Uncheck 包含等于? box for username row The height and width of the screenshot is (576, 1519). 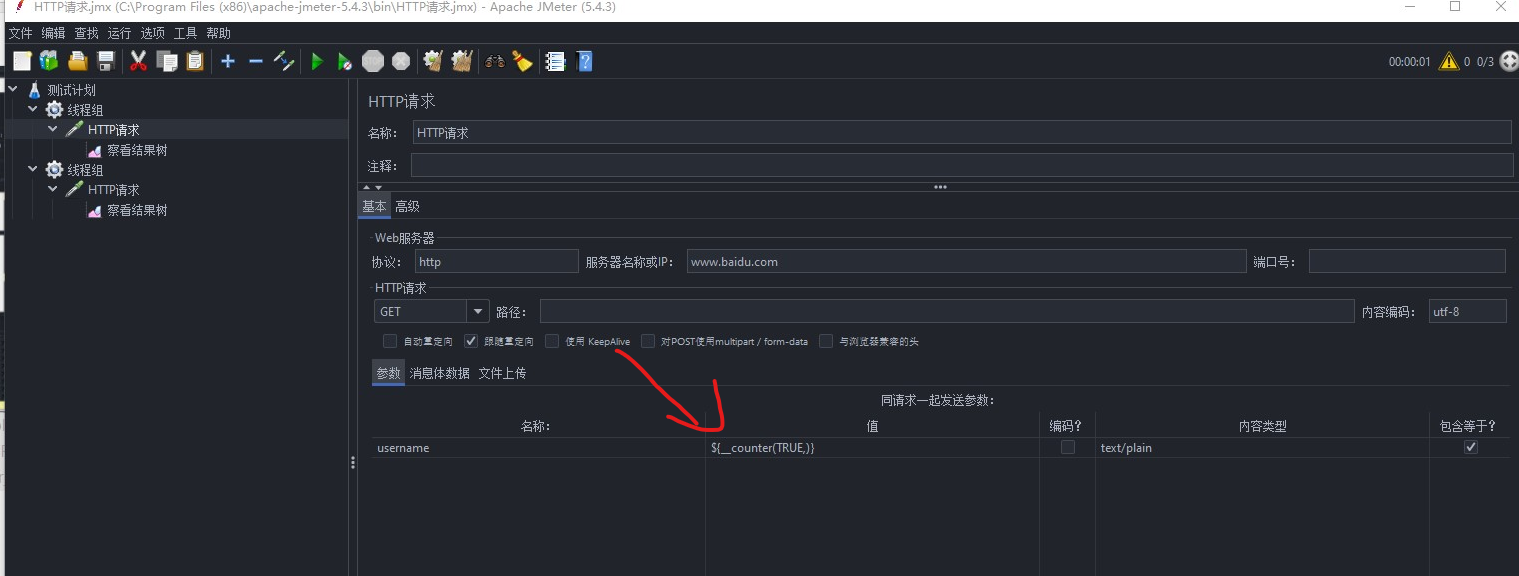(x=1470, y=447)
